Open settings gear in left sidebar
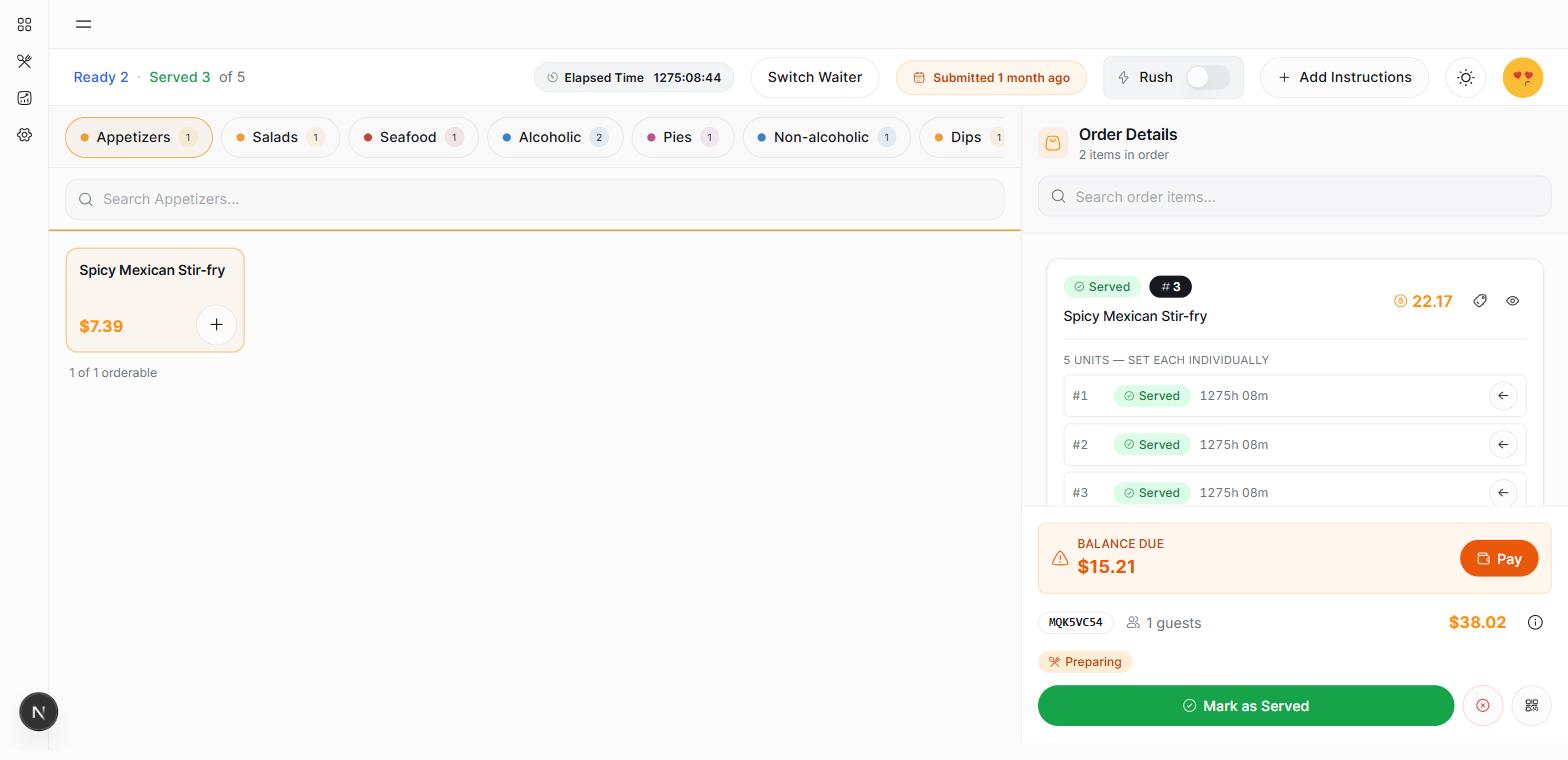The height and width of the screenshot is (760, 1568). (x=24, y=135)
